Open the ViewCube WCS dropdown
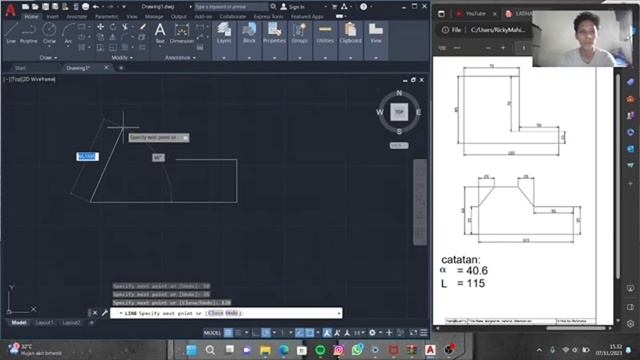This screenshot has height=360, width=640. [399, 145]
